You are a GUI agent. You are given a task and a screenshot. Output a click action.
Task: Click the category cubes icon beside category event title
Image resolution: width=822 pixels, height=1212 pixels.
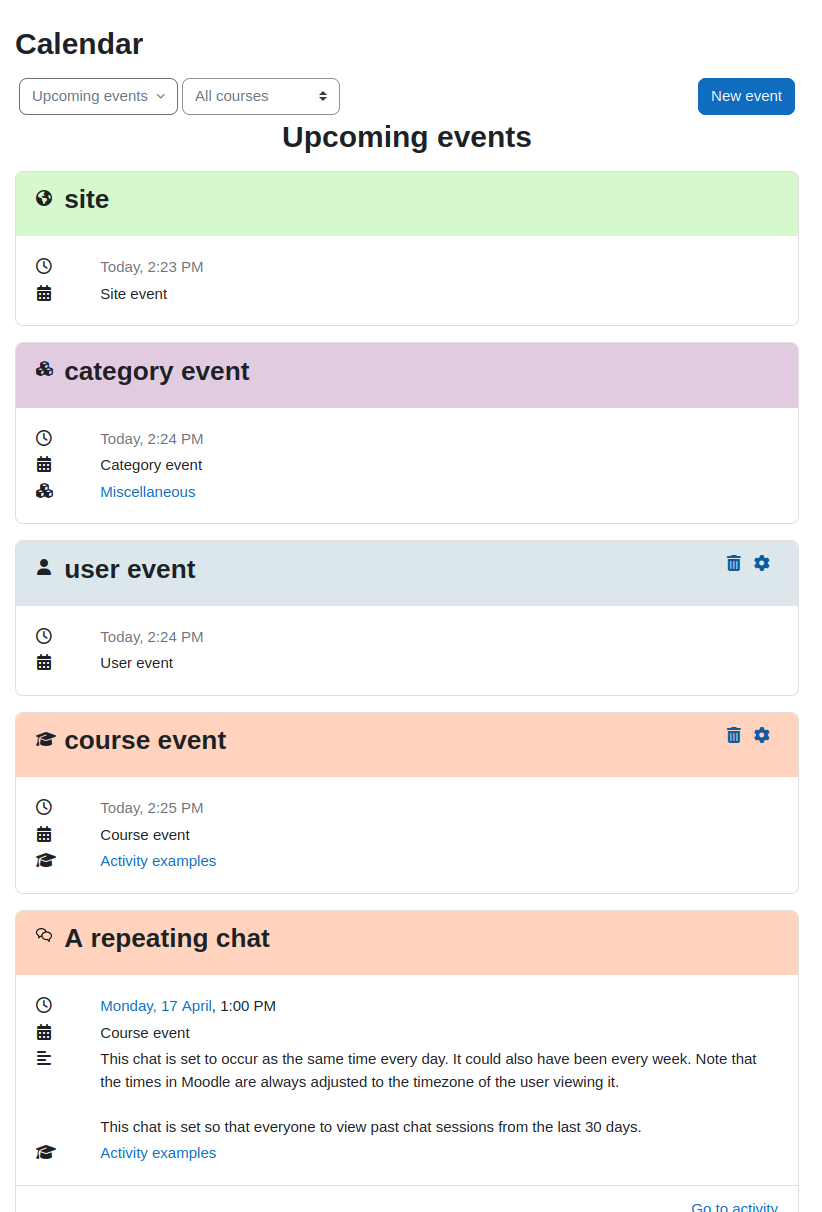(44, 369)
